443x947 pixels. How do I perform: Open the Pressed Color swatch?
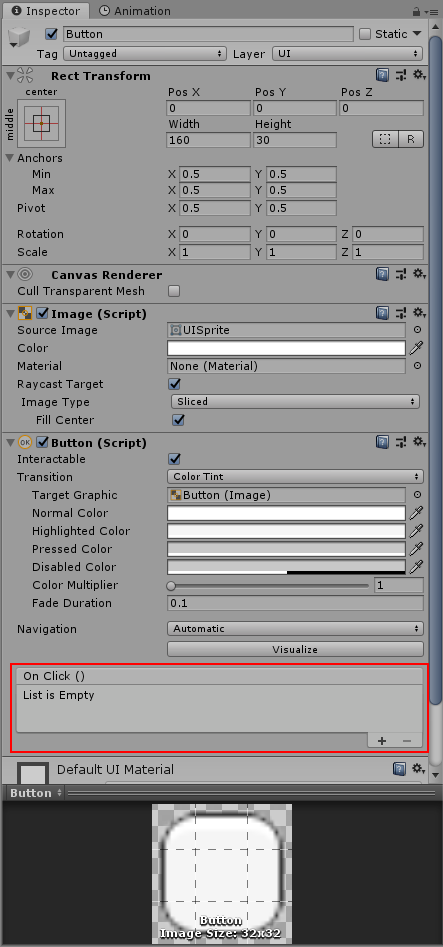286,549
